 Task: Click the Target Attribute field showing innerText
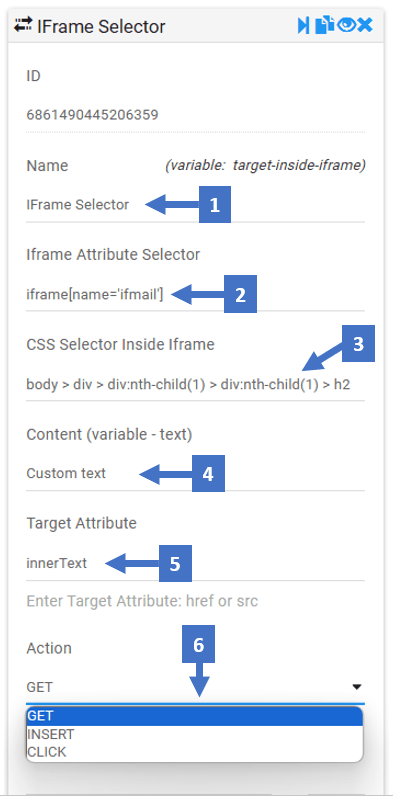195,563
